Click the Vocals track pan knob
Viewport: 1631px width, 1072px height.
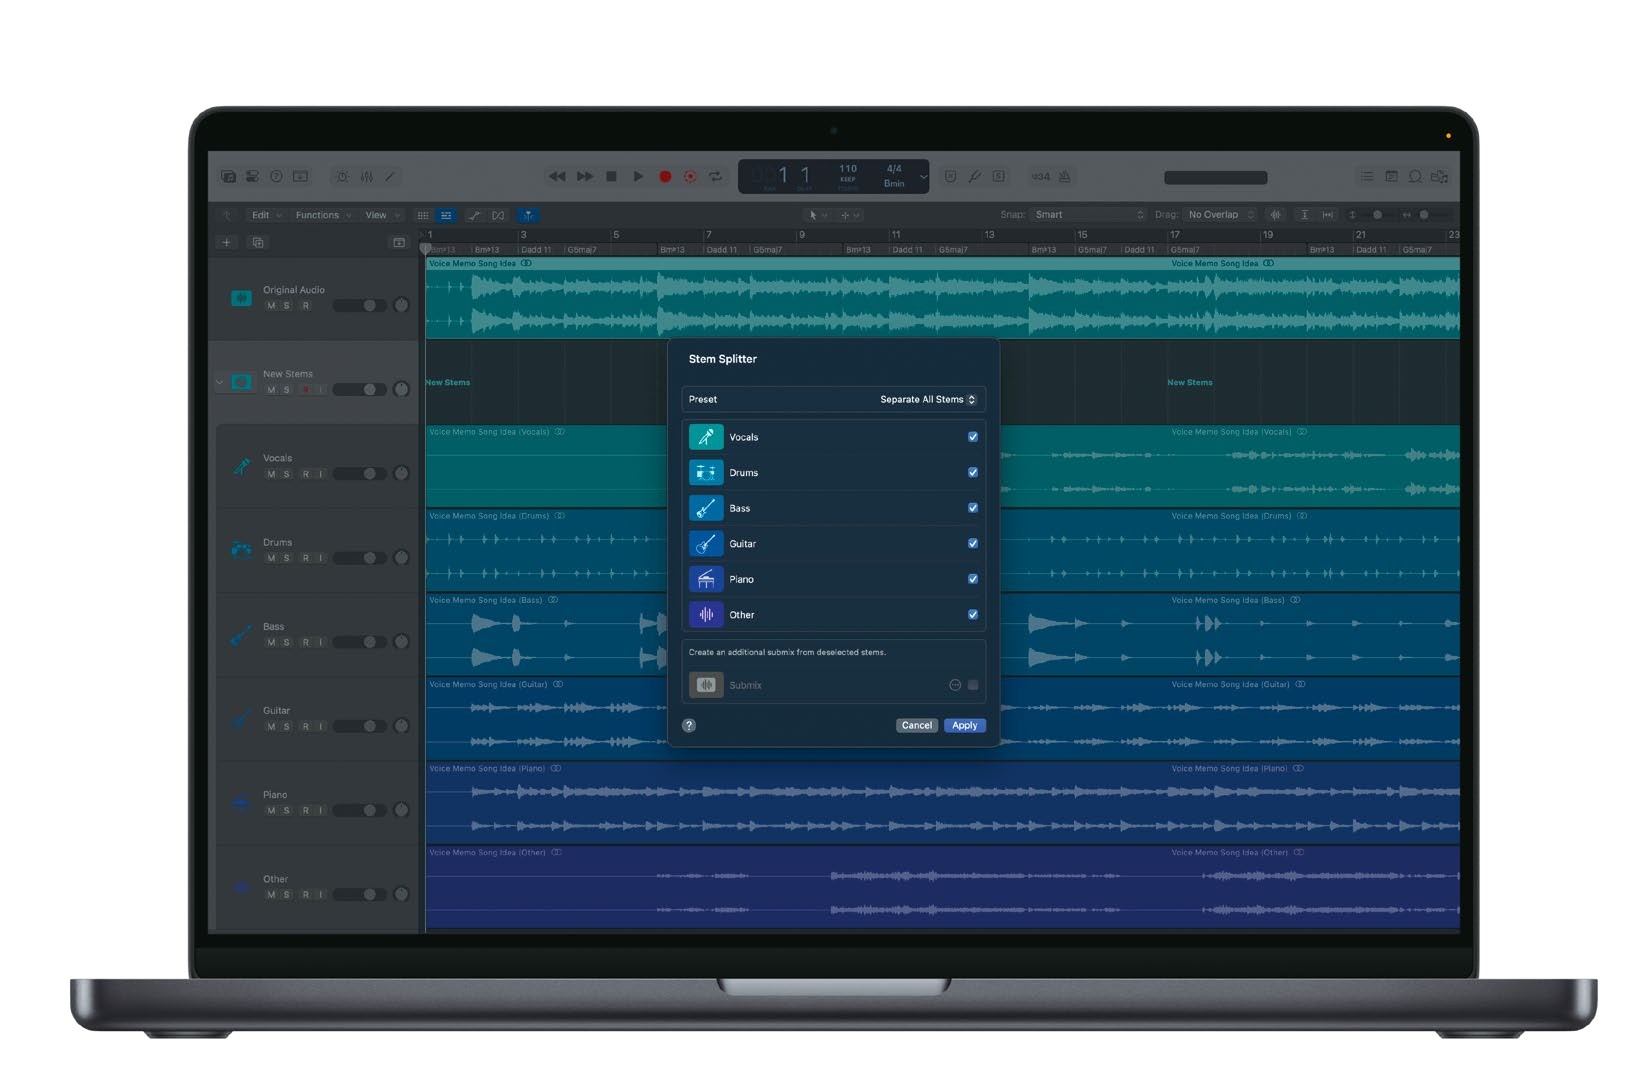401,473
